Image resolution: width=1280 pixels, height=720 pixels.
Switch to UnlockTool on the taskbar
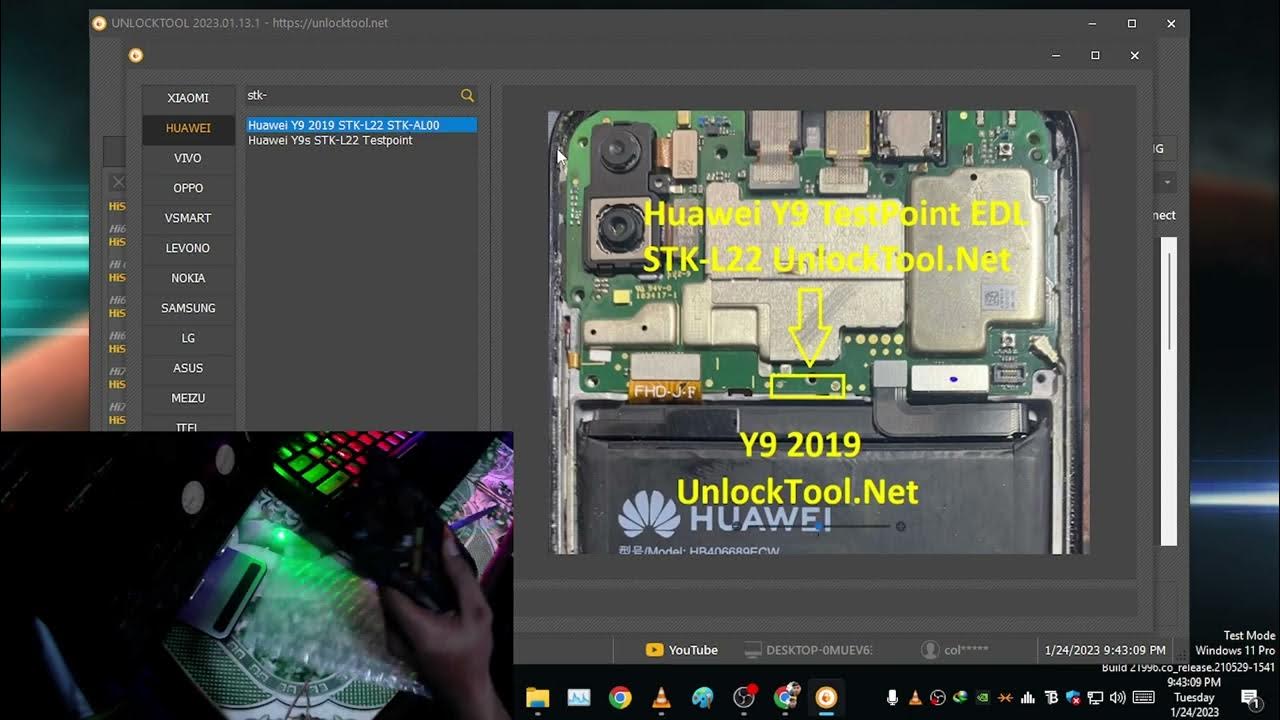pos(826,697)
